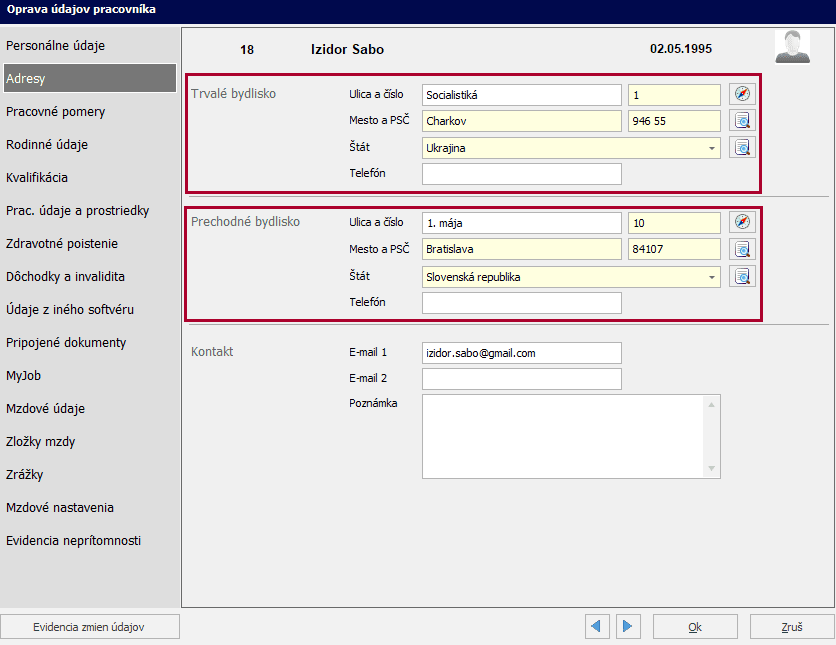Go to next employee with right arrow
This screenshot has height=645, width=836.
click(x=628, y=626)
